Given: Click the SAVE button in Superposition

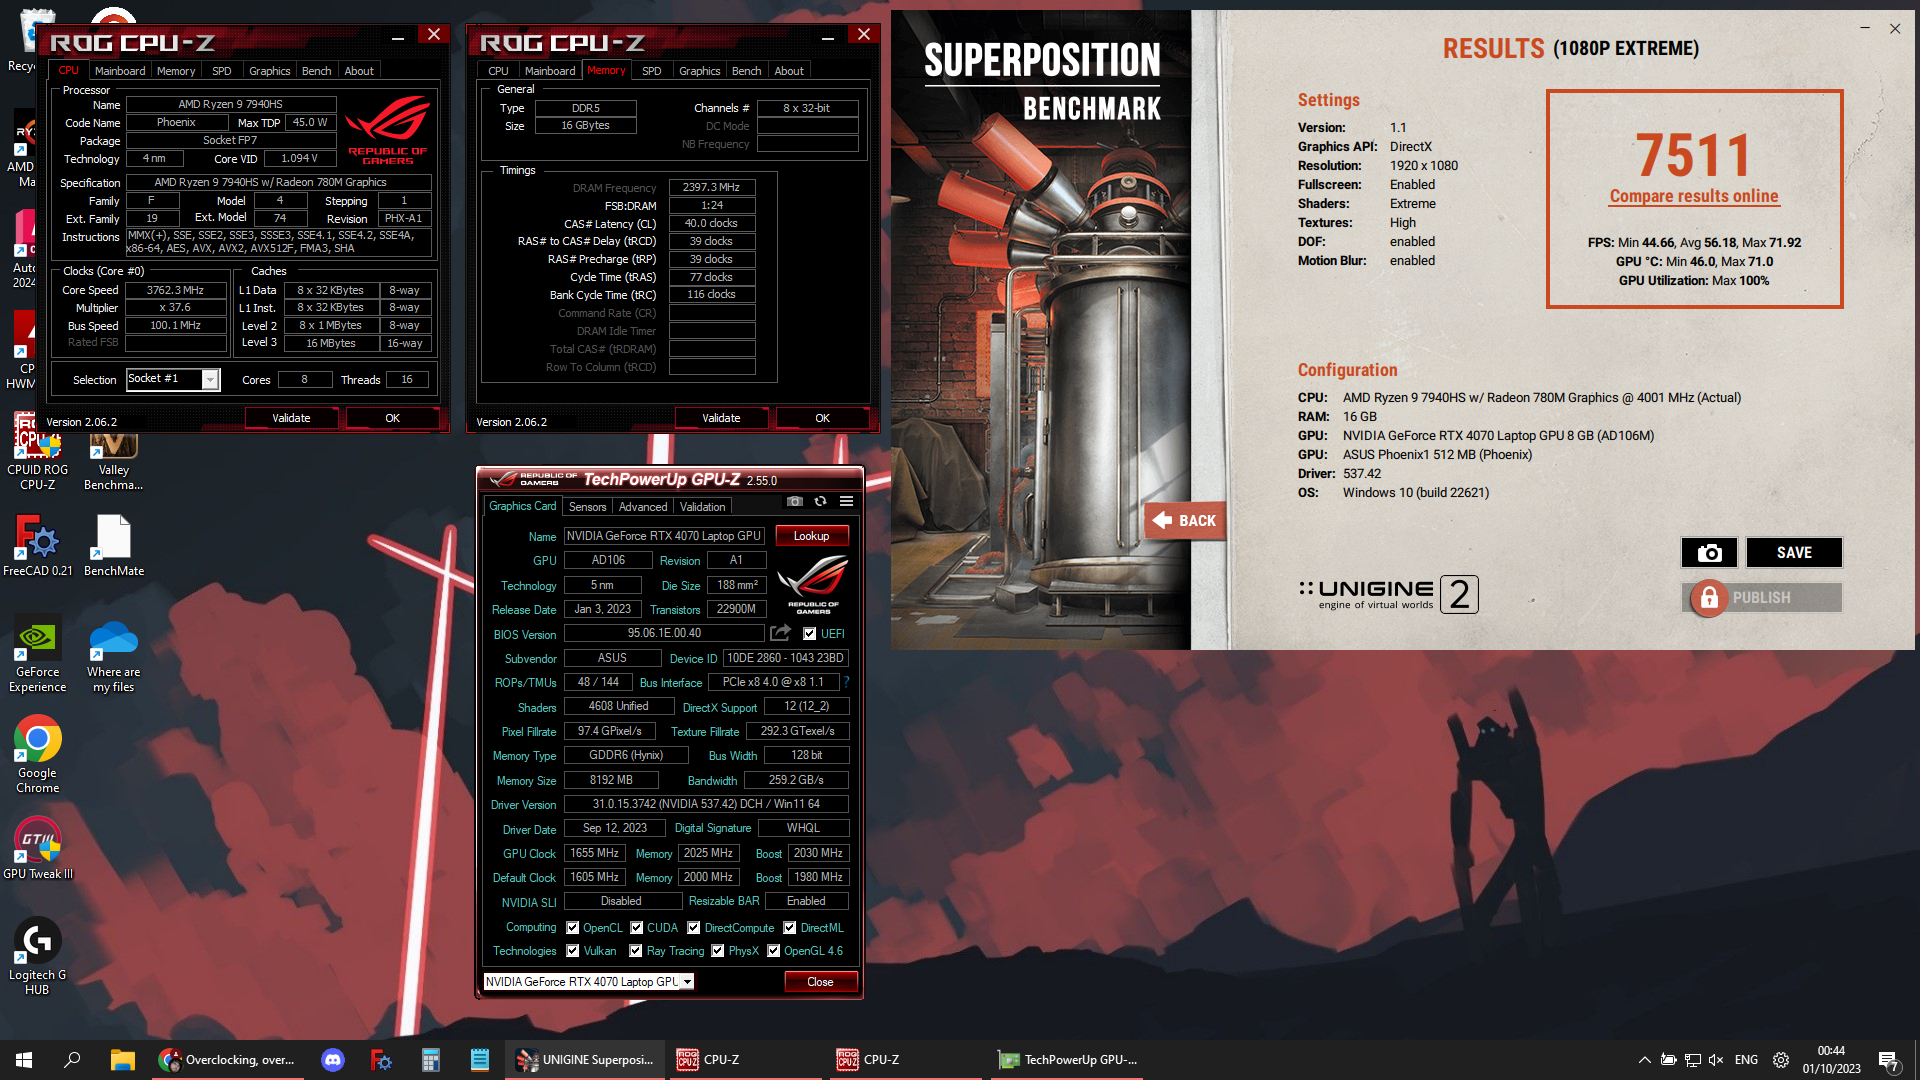Looking at the screenshot, I should pos(1794,553).
